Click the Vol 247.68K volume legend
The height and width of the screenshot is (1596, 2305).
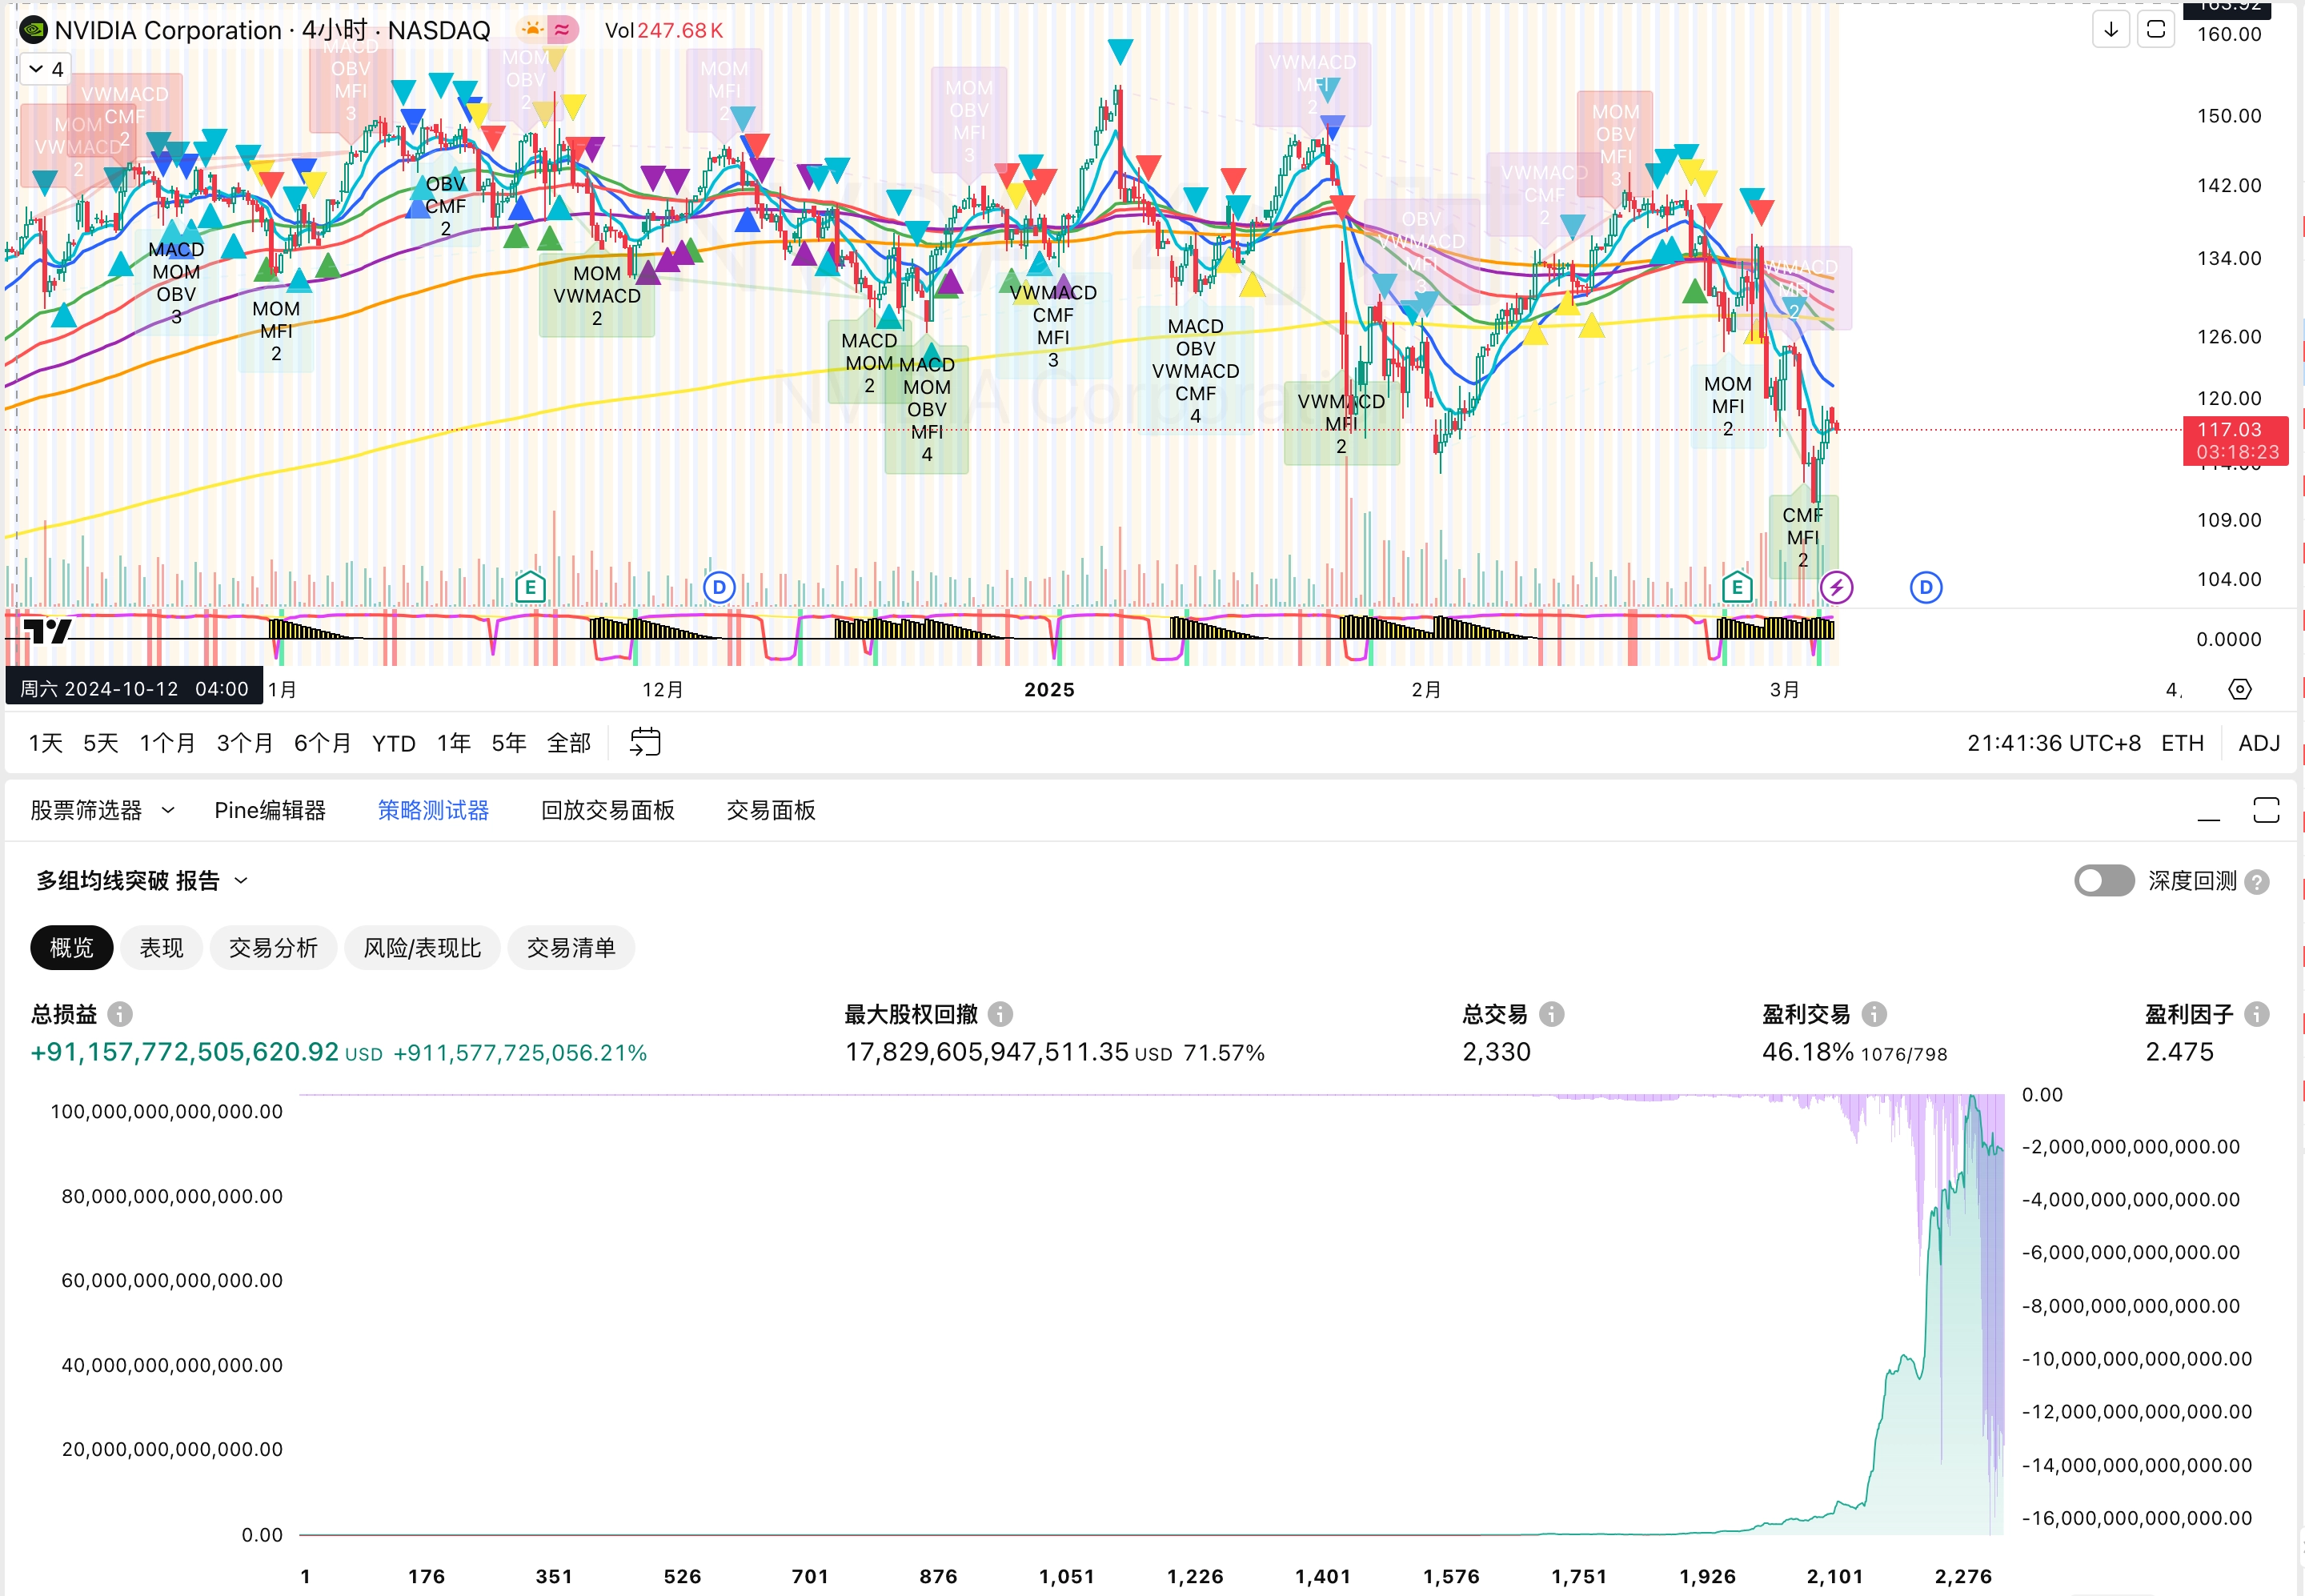(x=664, y=30)
